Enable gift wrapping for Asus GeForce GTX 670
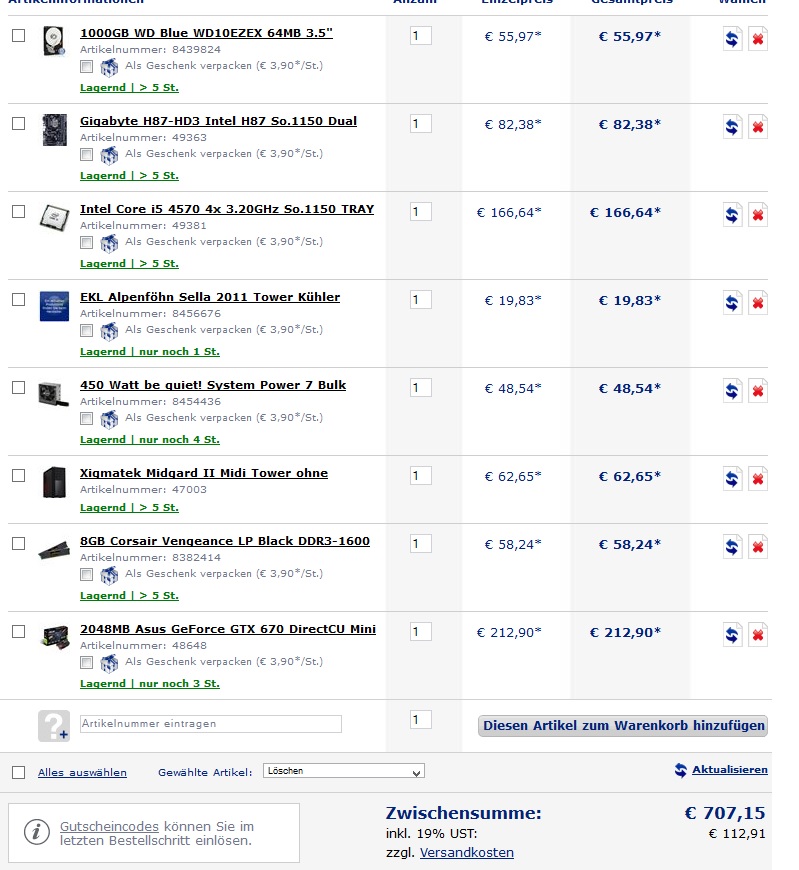This screenshot has height=870, width=799. (86, 662)
